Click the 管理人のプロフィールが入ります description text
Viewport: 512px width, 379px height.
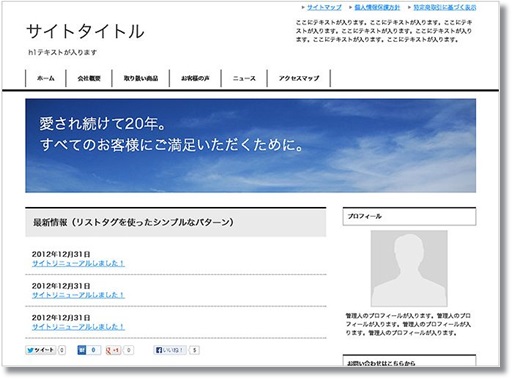[408, 324]
